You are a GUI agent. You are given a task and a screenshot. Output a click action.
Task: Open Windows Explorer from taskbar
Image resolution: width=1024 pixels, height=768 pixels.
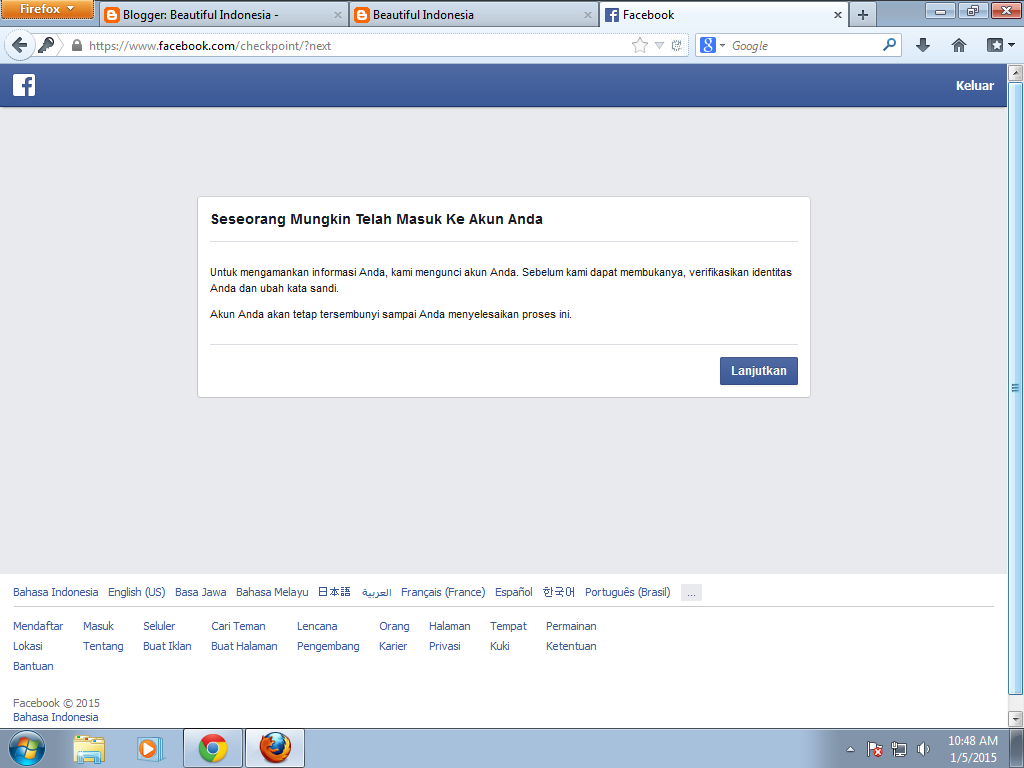[89, 748]
